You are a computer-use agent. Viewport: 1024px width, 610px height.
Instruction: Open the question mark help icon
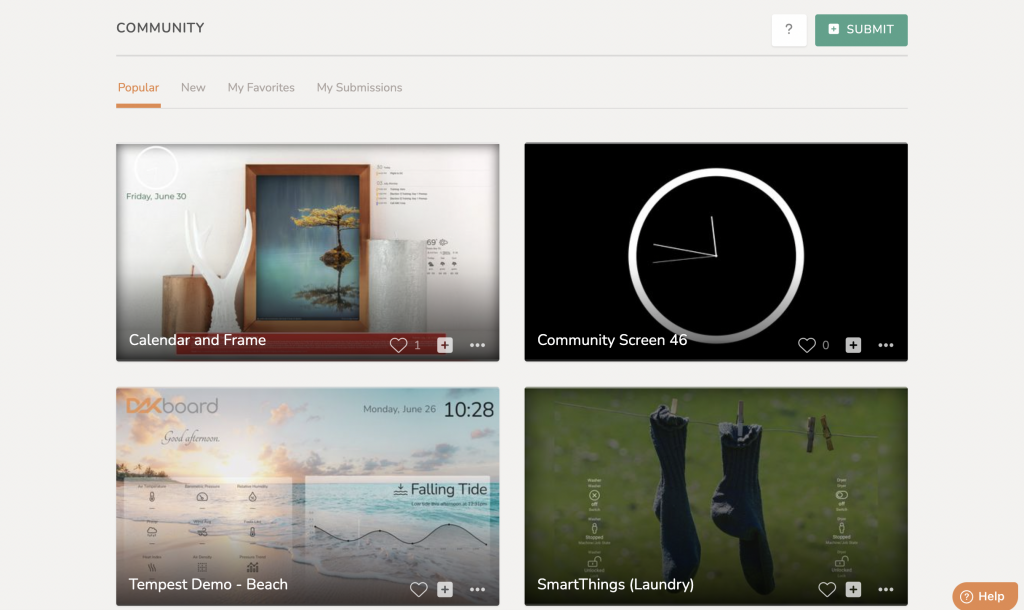788,30
